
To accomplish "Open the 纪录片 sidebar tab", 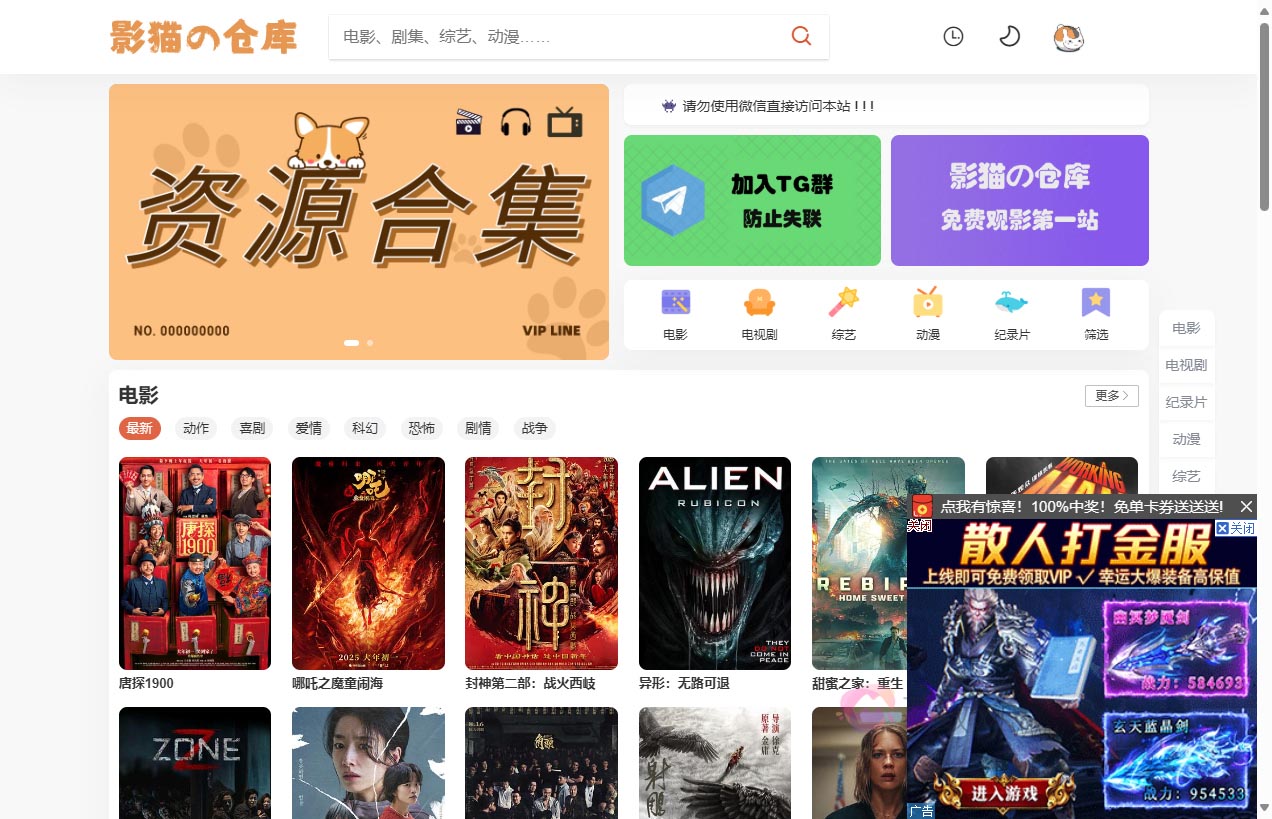I will 1186,402.
